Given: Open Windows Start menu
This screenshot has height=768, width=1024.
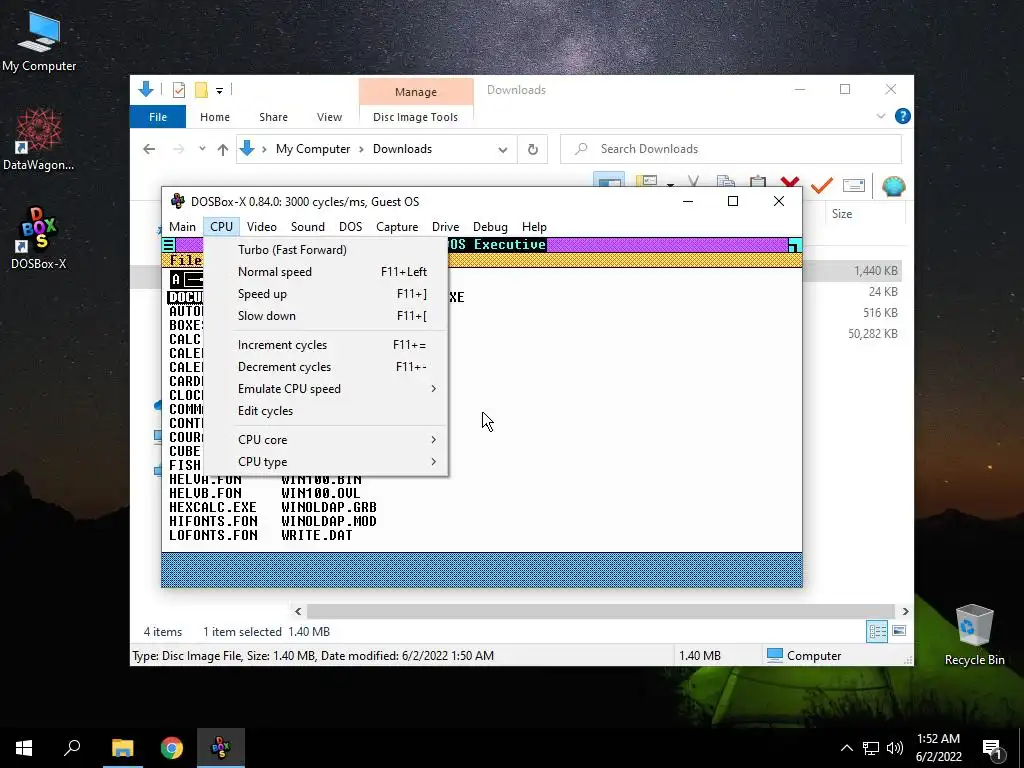Looking at the screenshot, I should point(24,748).
